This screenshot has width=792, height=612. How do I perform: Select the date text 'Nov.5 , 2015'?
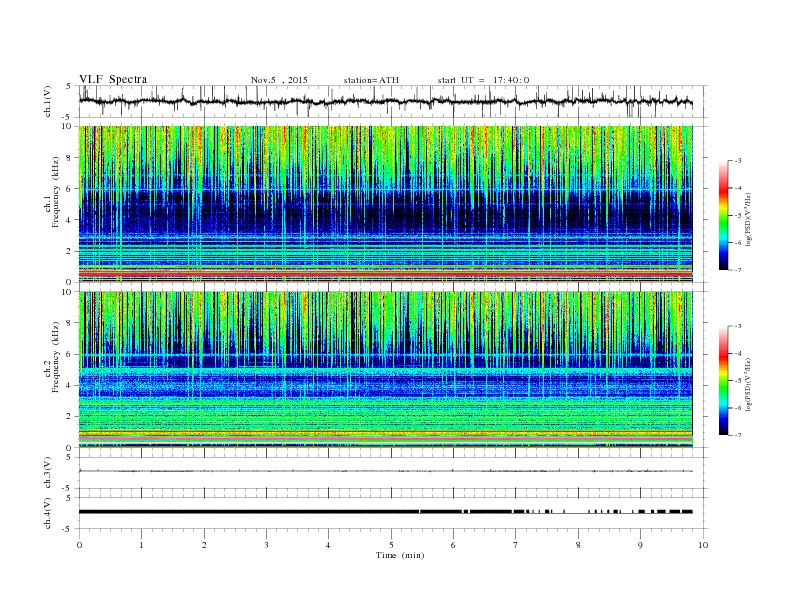pyautogui.click(x=279, y=80)
